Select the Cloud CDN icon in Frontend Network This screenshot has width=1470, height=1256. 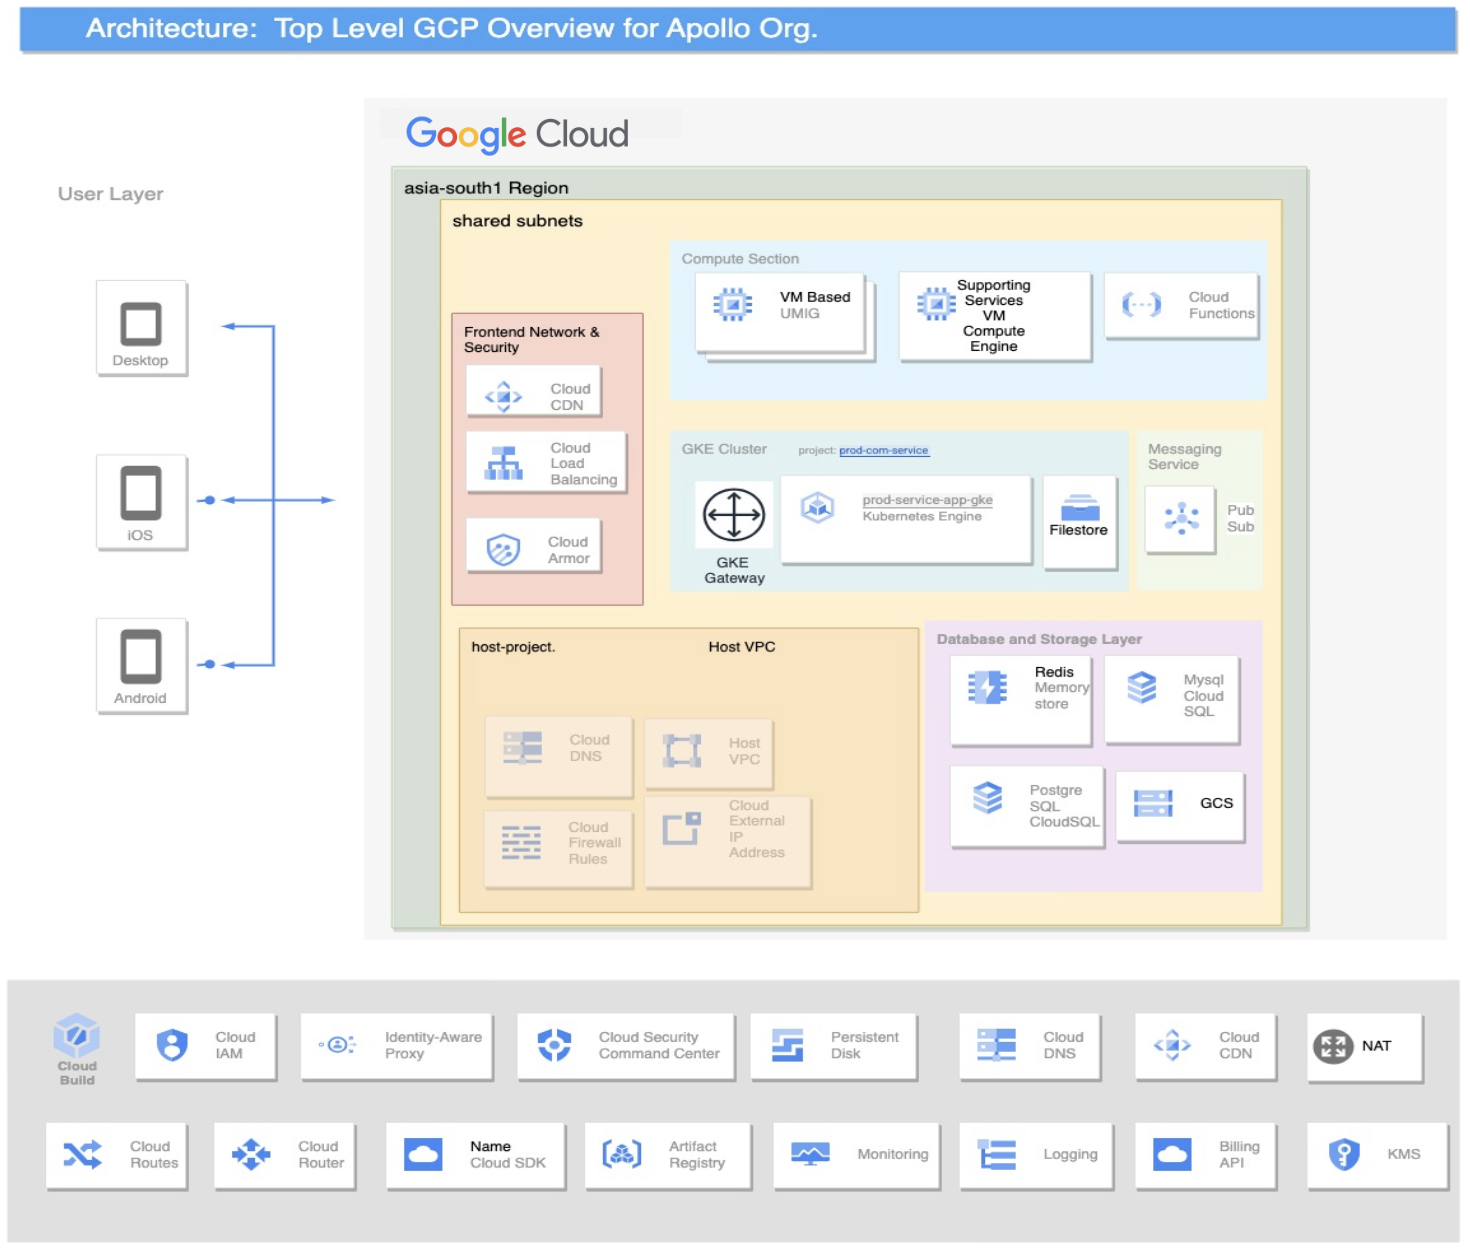point(503,397)
